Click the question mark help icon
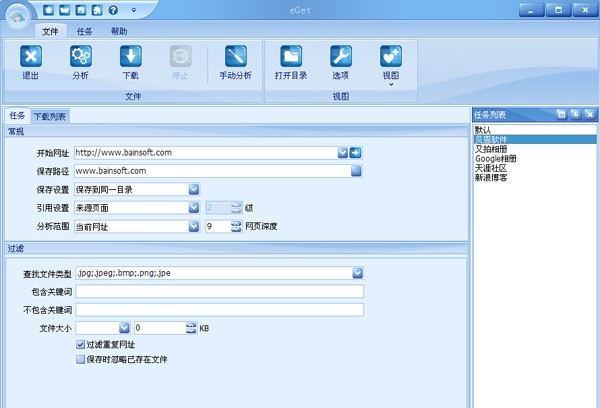600x408 pixels. pyautogui.click(x=113, y=10)
